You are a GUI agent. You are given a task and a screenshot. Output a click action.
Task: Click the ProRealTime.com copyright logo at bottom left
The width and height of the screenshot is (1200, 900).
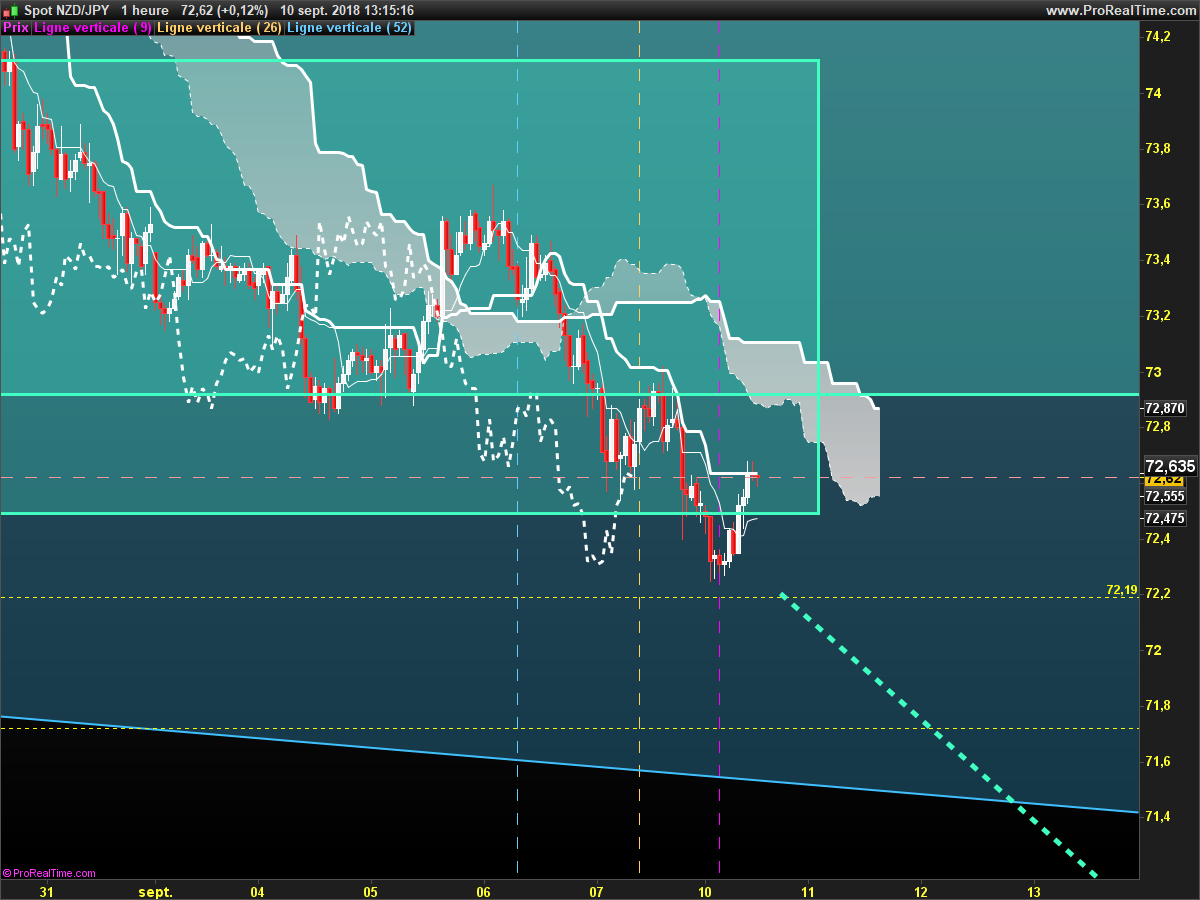tap(49, 873)
